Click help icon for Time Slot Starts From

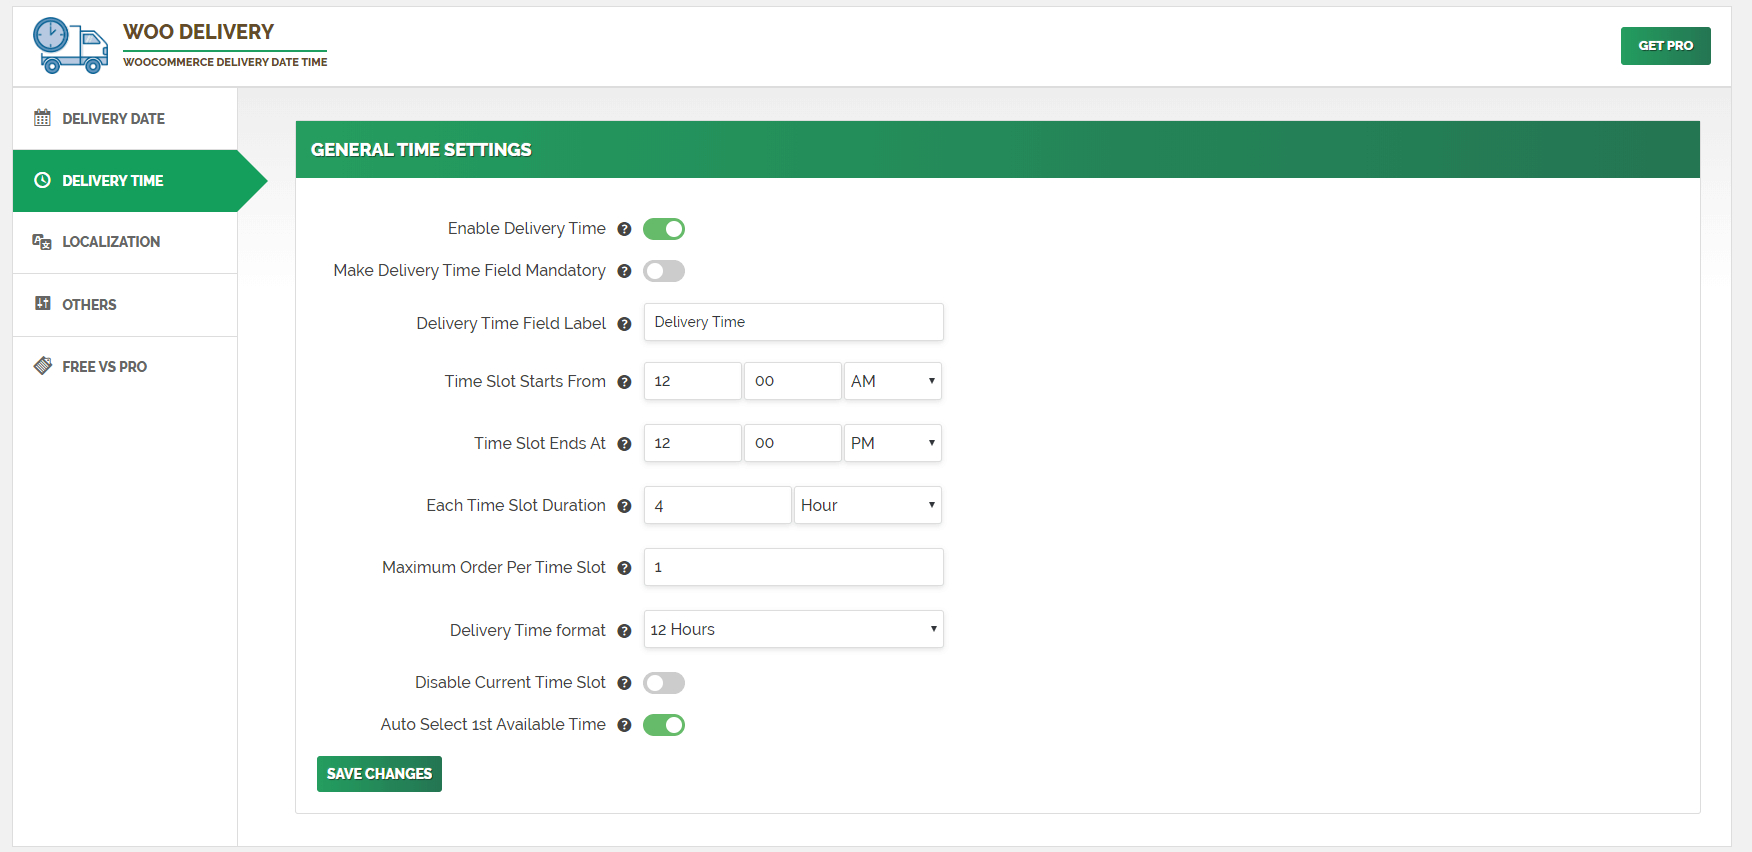(x=624, y=382)
